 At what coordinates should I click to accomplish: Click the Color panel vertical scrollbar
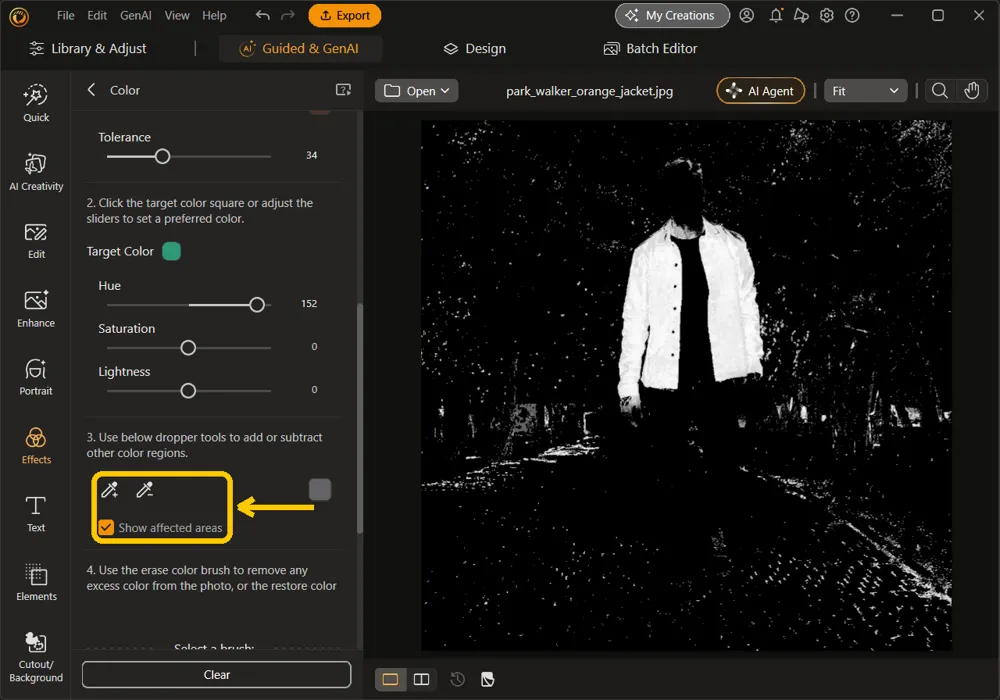360,418
